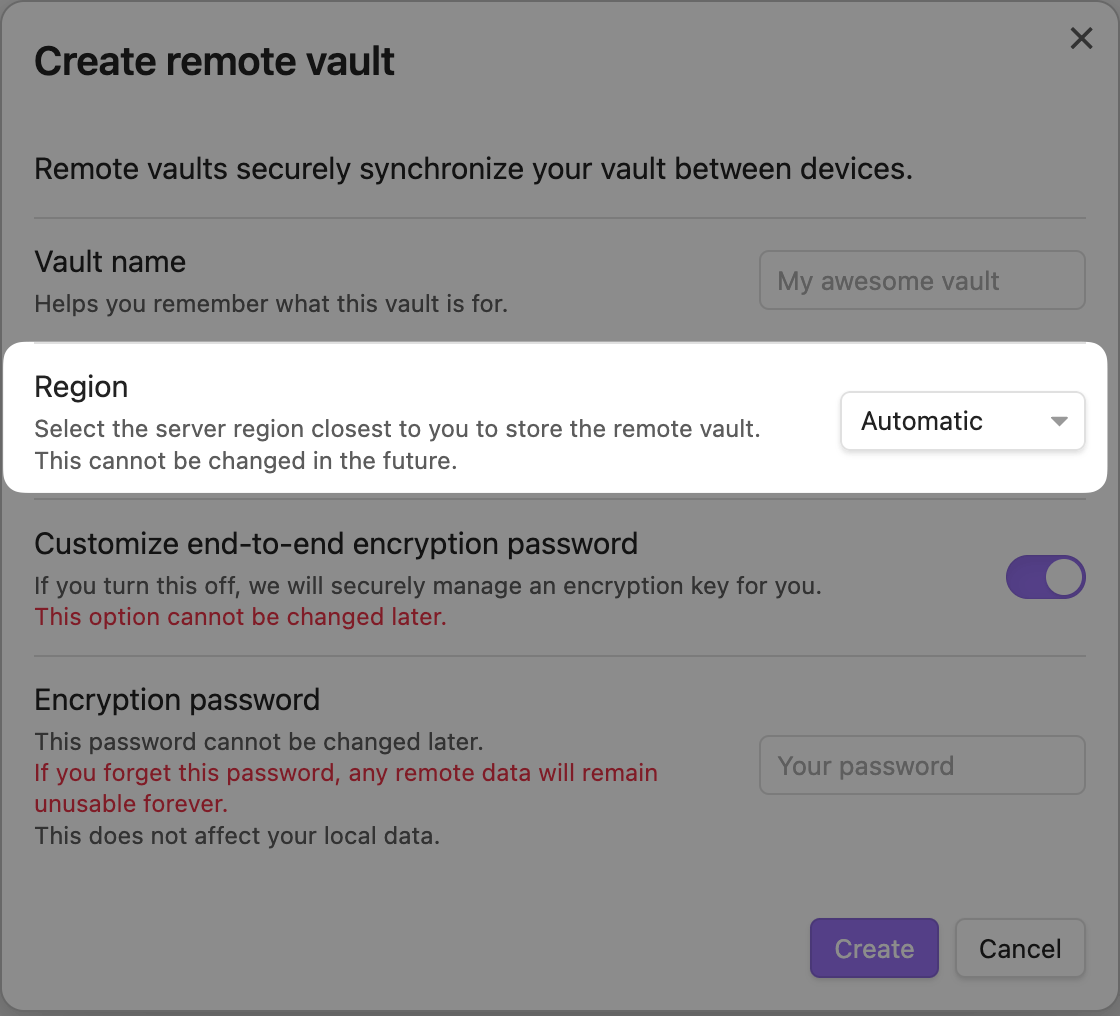Select the Vault name section heading
Image resolution: width=1120 pixels, height=1016 pixels.
[110, 262]
